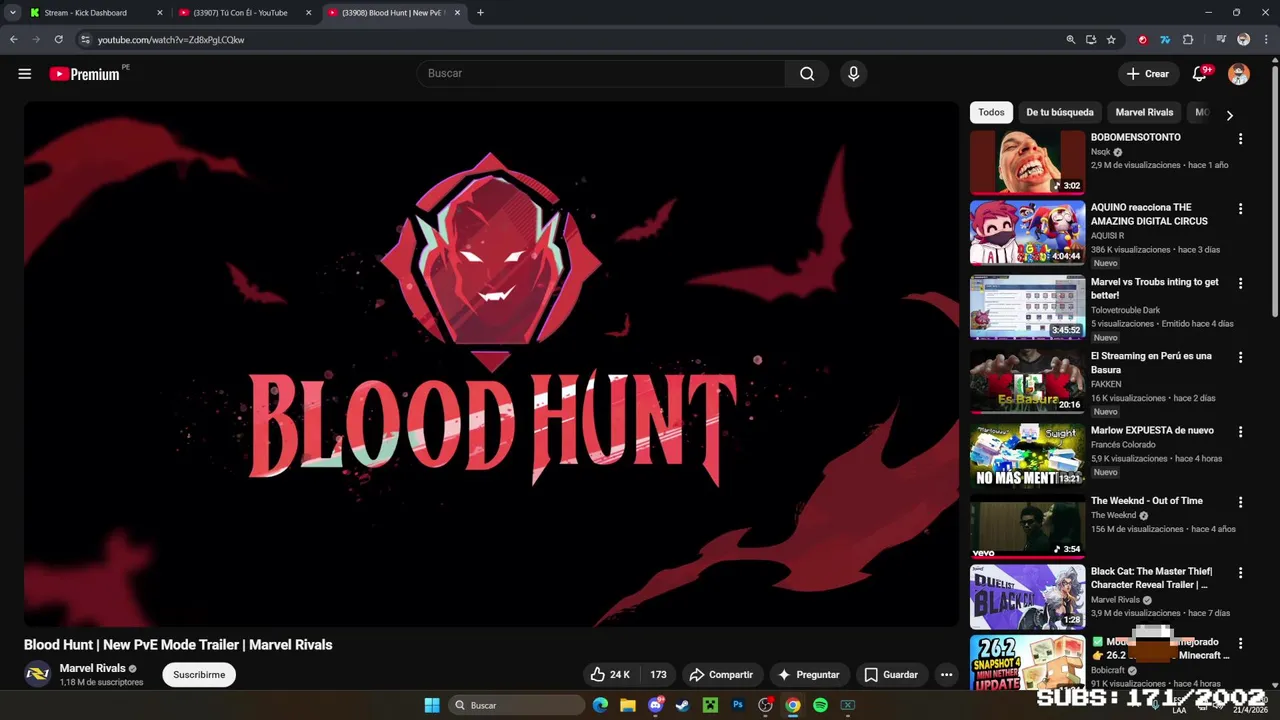Image resolution: width=1280 pixels, height=720 pixels.
Task: Open the tab search dropdown arrow
Action: point(13,13)
